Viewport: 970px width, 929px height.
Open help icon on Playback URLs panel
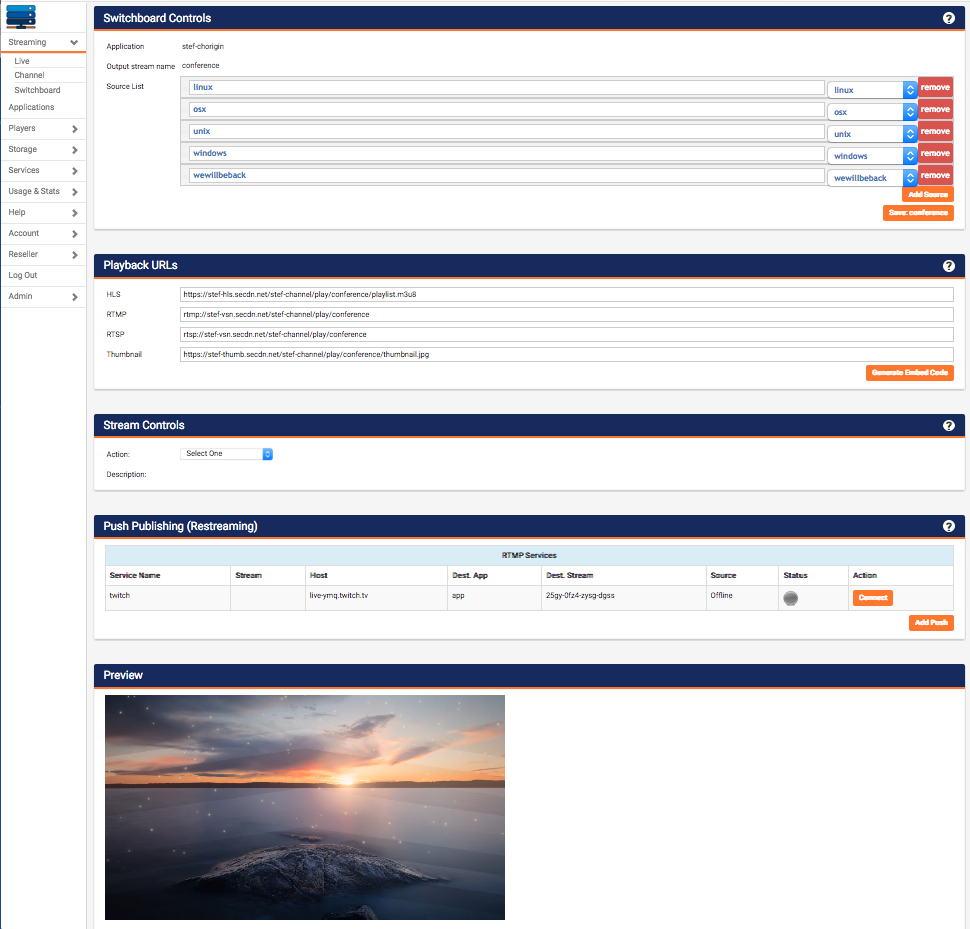click(948, 266)
